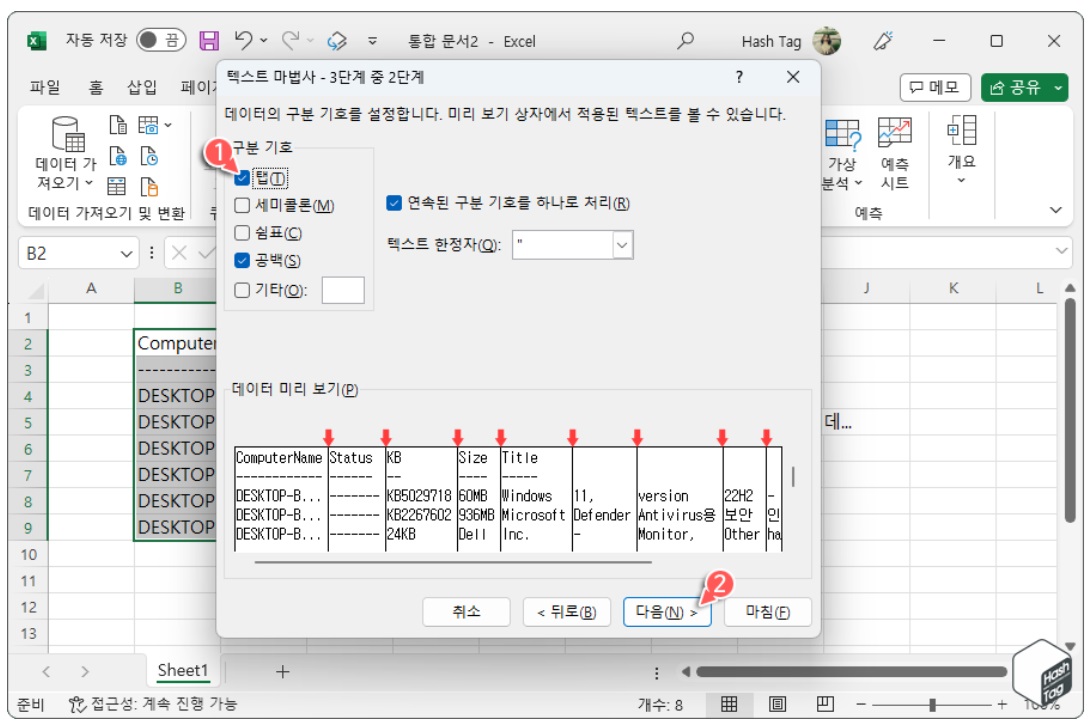The image size is (1089, 724).
Task: Open quick access toolbar customize dropdown
Action: pyautogui.click(x=372, y=41)
